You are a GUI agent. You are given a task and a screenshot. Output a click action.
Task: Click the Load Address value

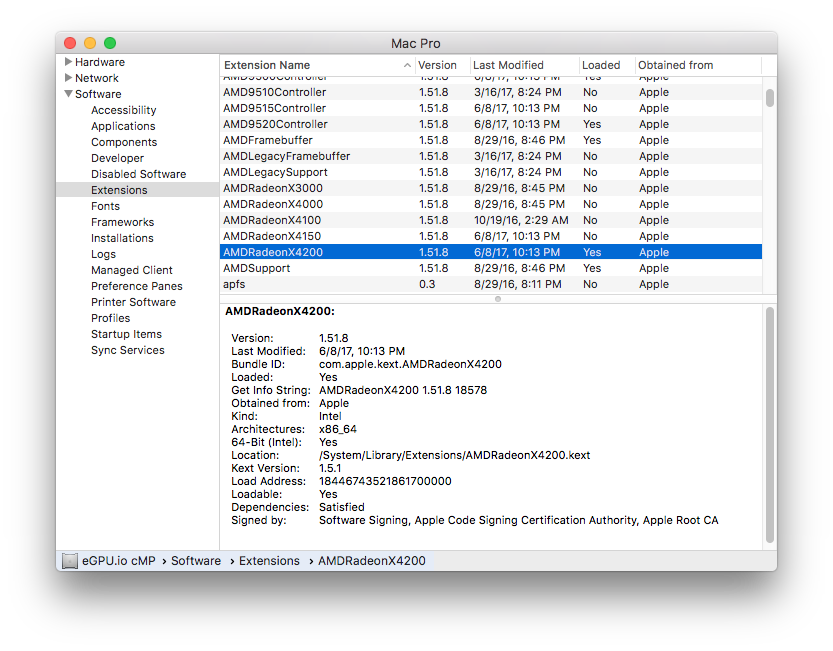click(x=385, y=481)
